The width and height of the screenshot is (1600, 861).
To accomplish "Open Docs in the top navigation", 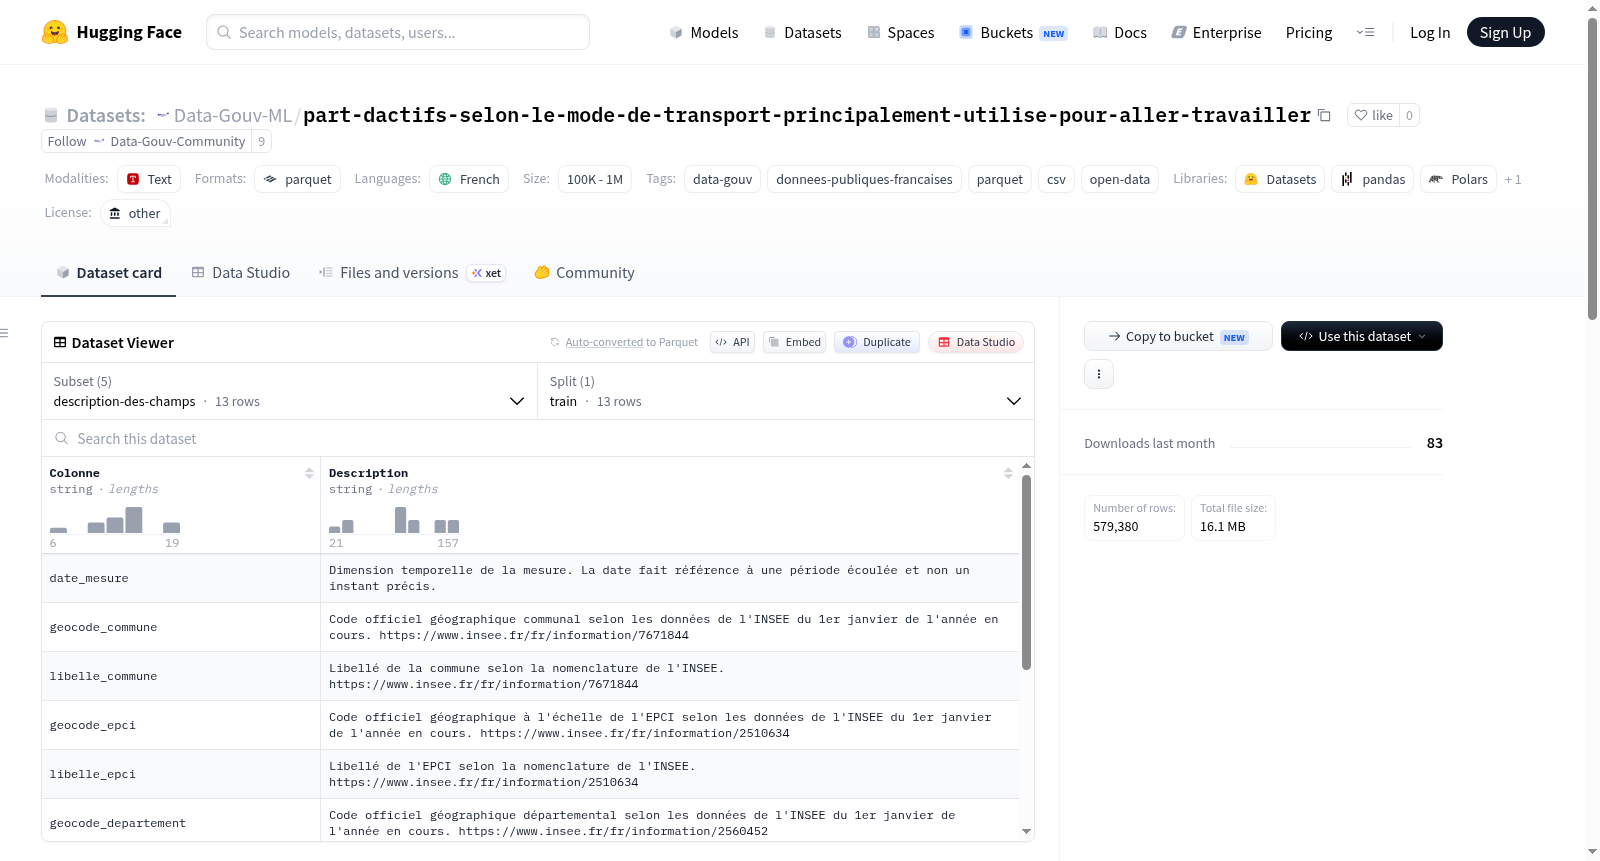I will click(x=1120, y=32).
